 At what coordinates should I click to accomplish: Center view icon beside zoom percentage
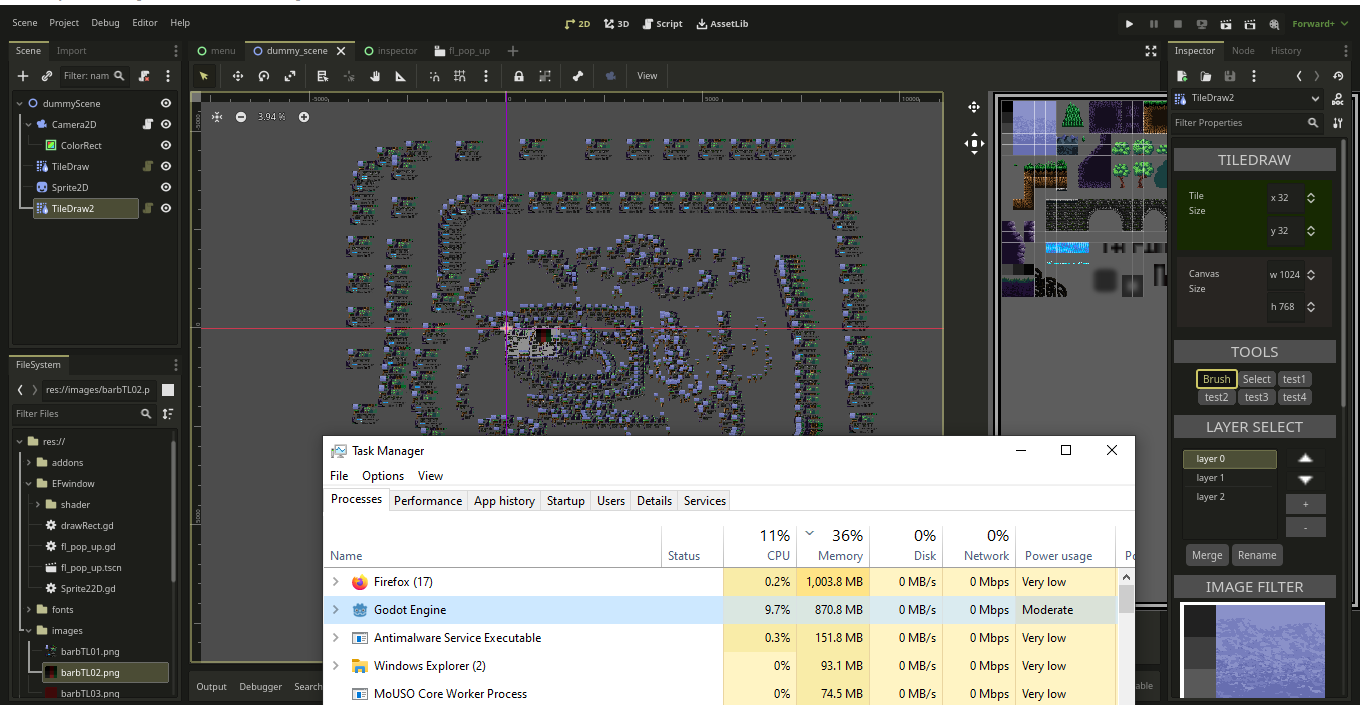(217, 117)
